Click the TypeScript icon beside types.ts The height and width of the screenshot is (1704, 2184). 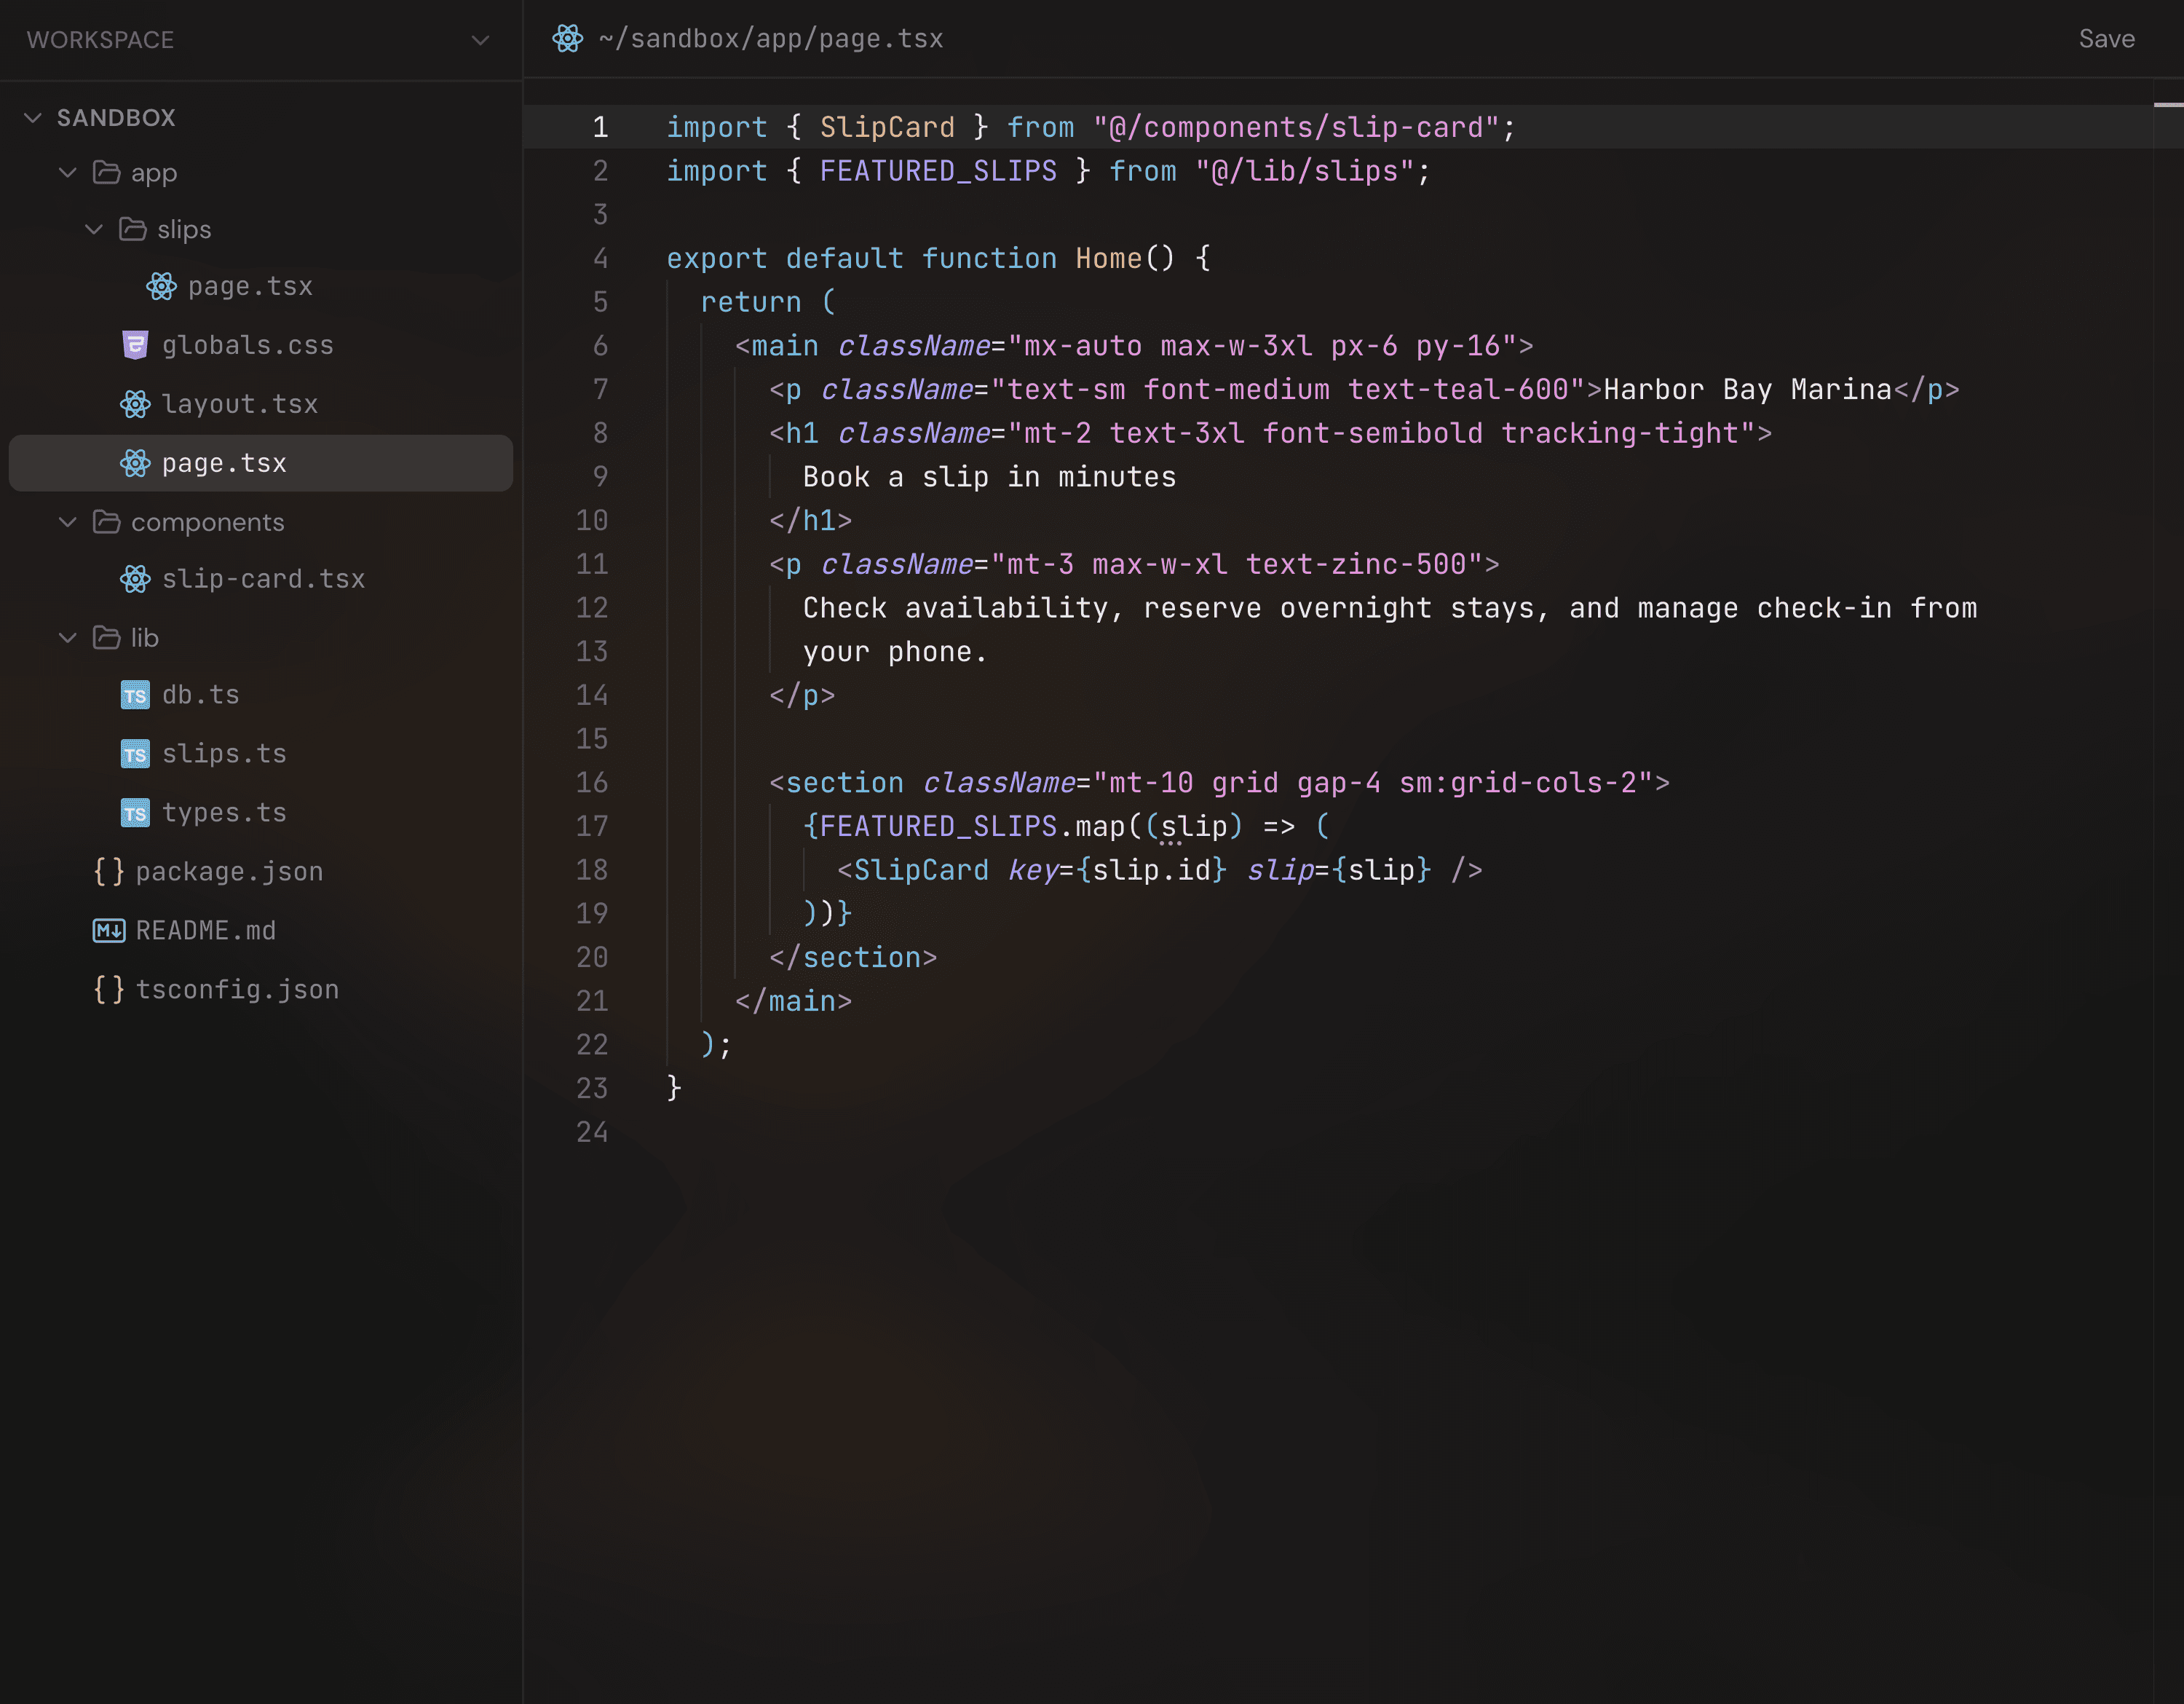pyautogui.click(x=135, y=813)
